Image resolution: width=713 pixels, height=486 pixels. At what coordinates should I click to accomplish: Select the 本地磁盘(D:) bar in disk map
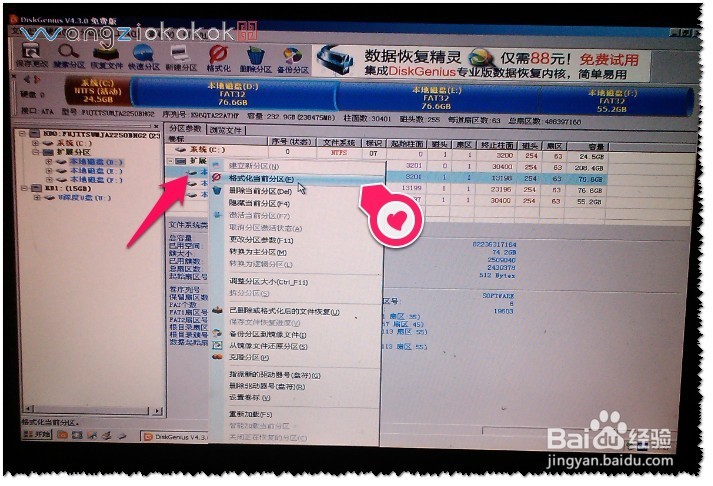[x=233, y=94]
